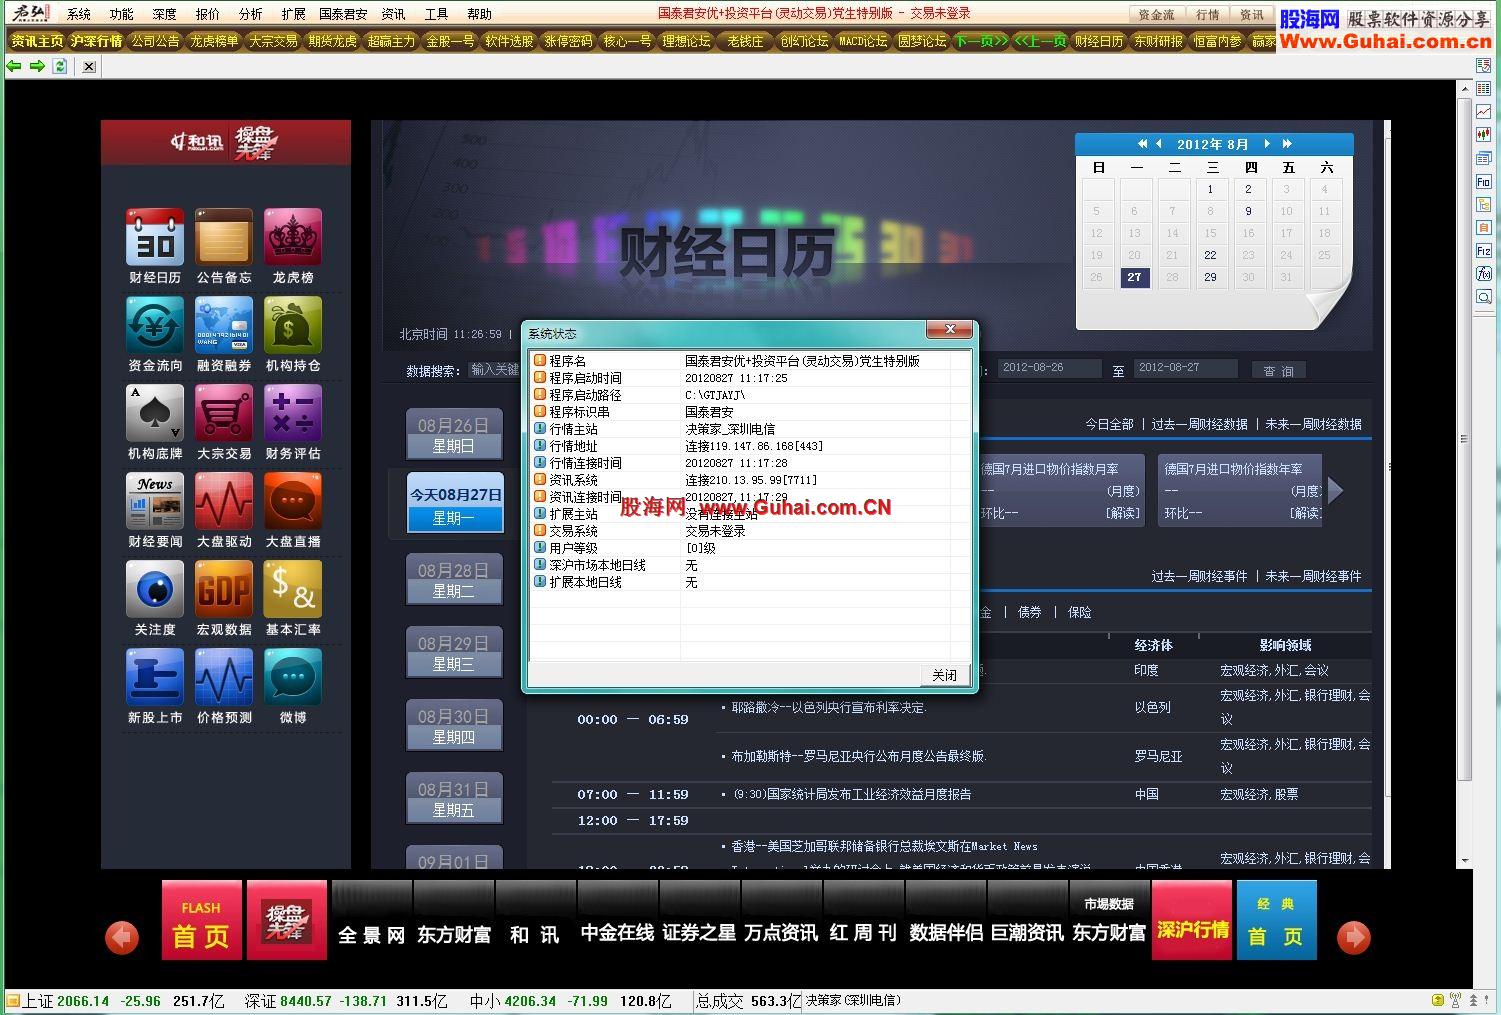The width and height of the screenshot is (1501, 1015).
Task: Click the 数据搜索 keyword input field
Action: point(494,370)
